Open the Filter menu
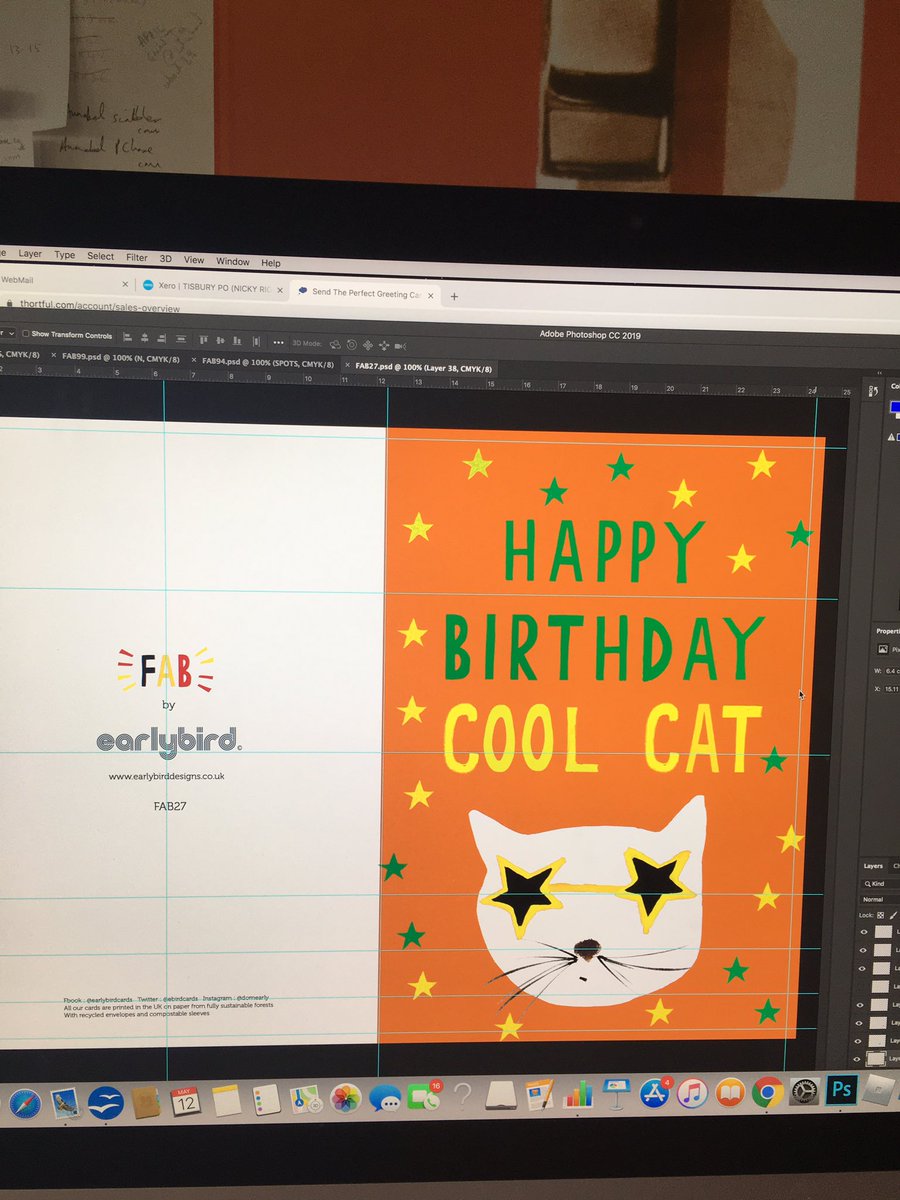 [x=136, y=257]
